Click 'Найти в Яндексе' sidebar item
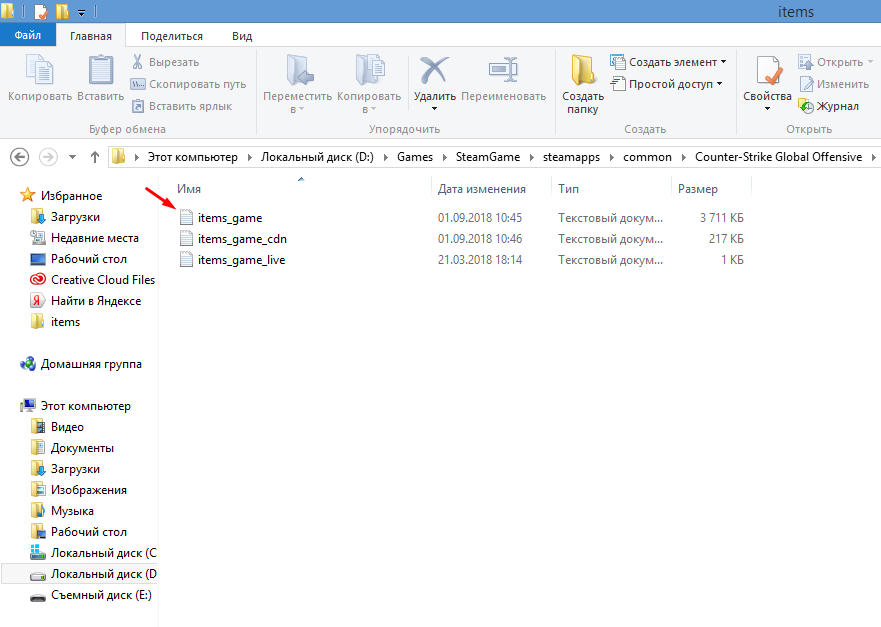The image size is (881, 627). coord(85,301)
